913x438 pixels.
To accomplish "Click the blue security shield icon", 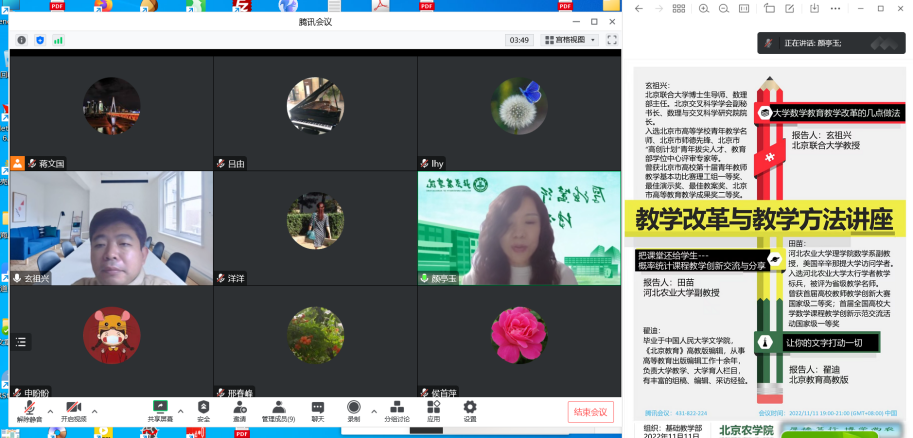I will click(x=40, y=40).
